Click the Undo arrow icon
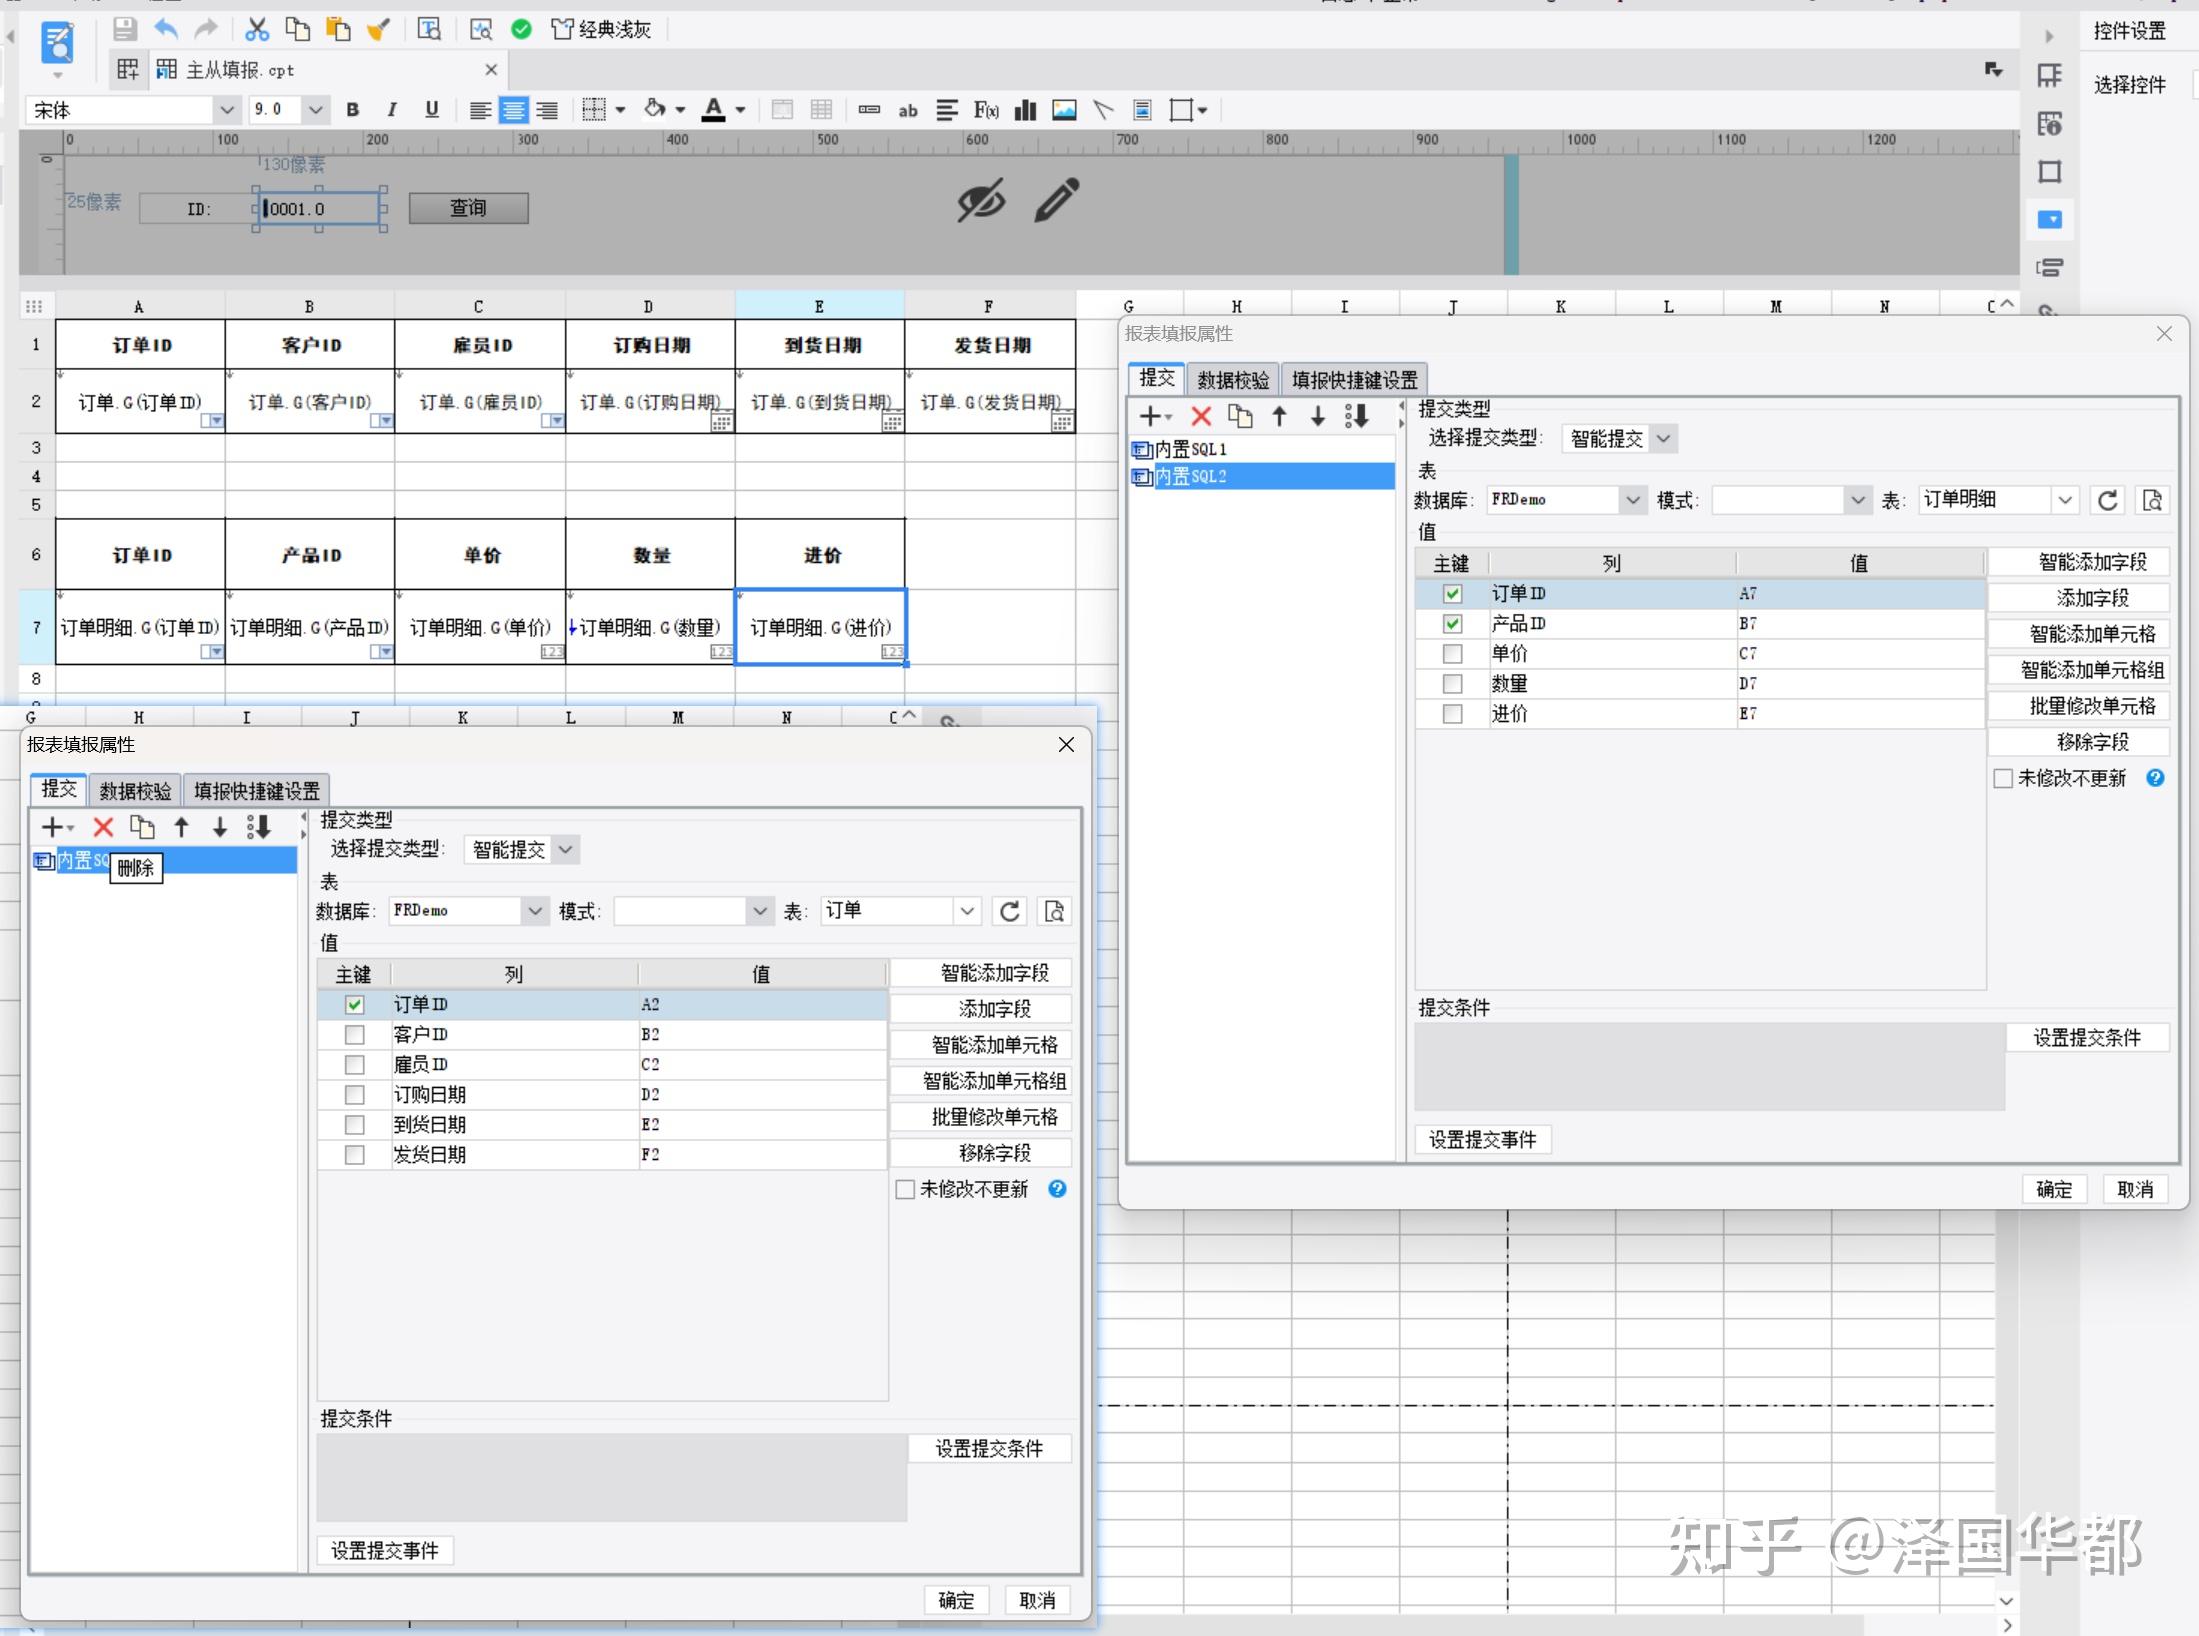The height and width of the screenshot is (1636, 2199). tap(166, 29)
